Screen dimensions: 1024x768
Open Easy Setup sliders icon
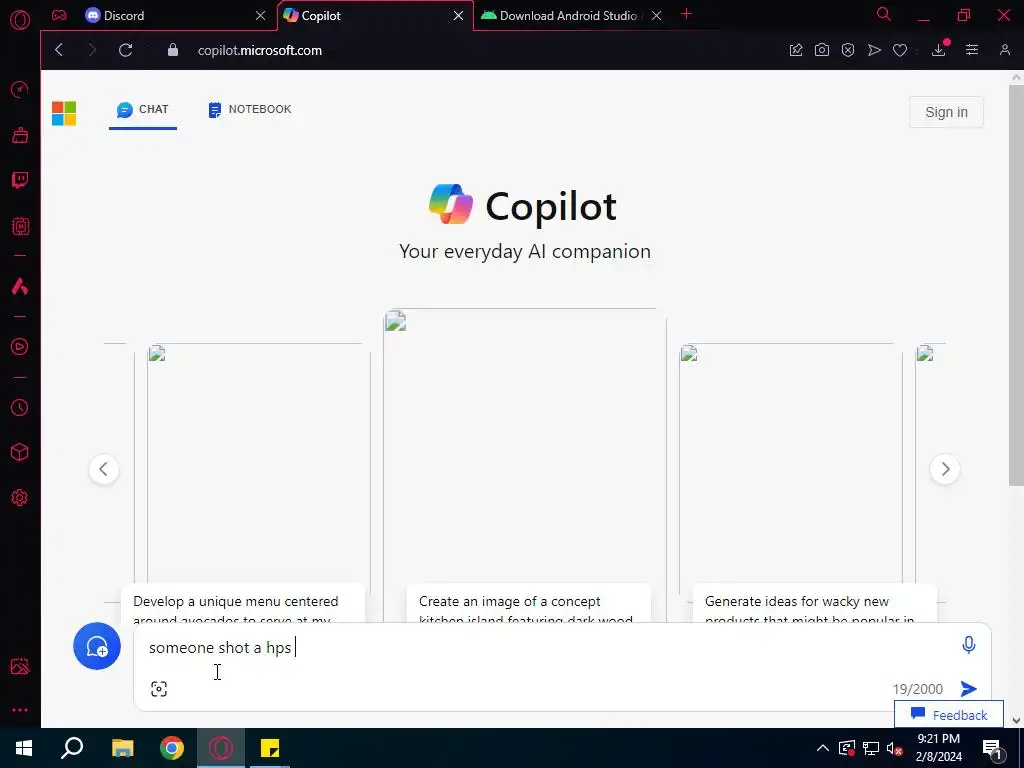(972, 50)
